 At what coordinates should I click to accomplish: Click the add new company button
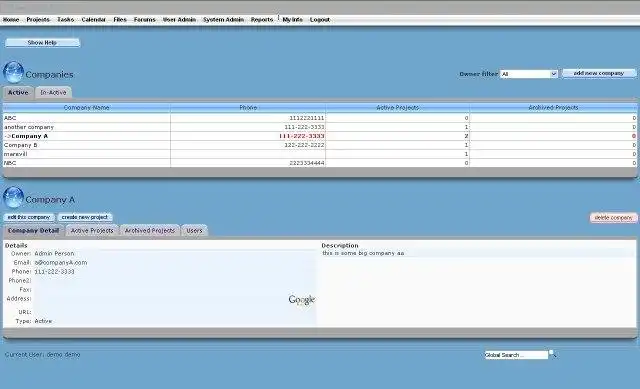pyautogui.click(x=599, y=73)
